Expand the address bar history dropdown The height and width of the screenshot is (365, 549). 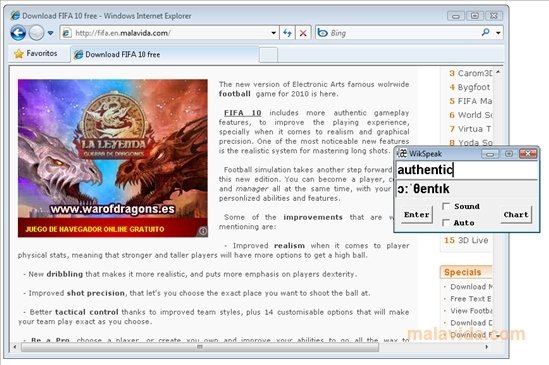pyautogui.click(x=273, y=33)
